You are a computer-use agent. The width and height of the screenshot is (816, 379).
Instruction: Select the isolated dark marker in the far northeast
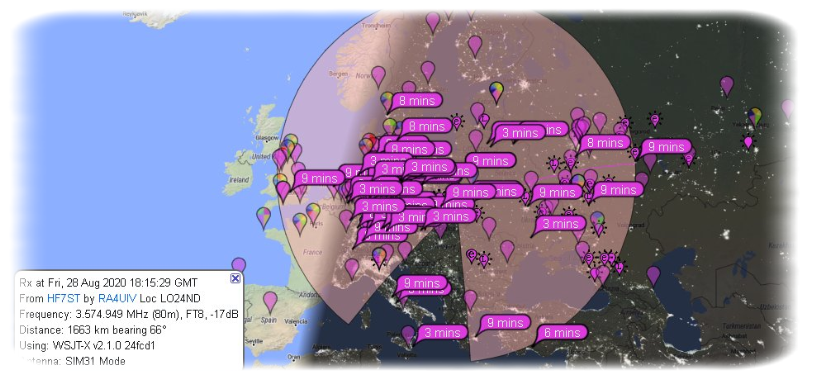point(726,86)
